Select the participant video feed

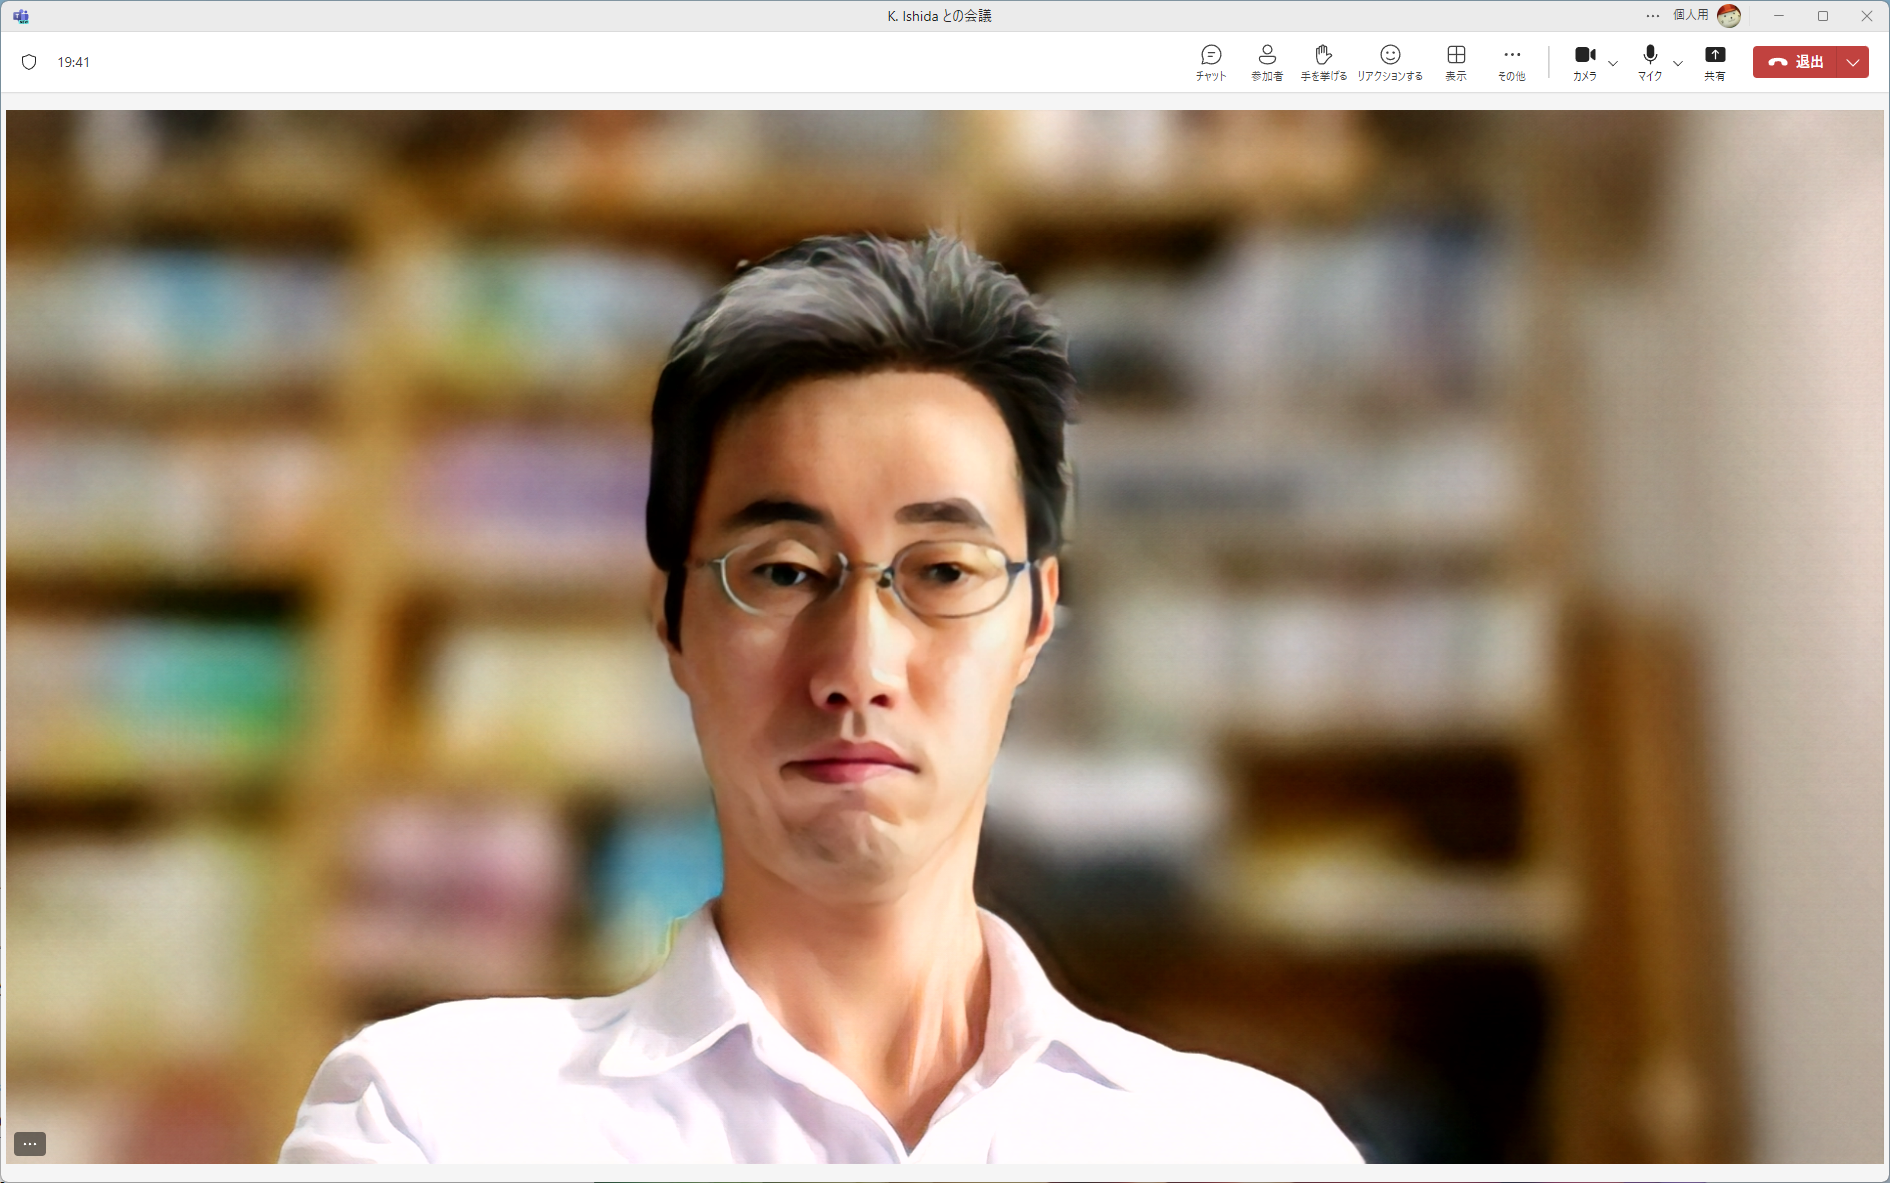coord(945,636)
